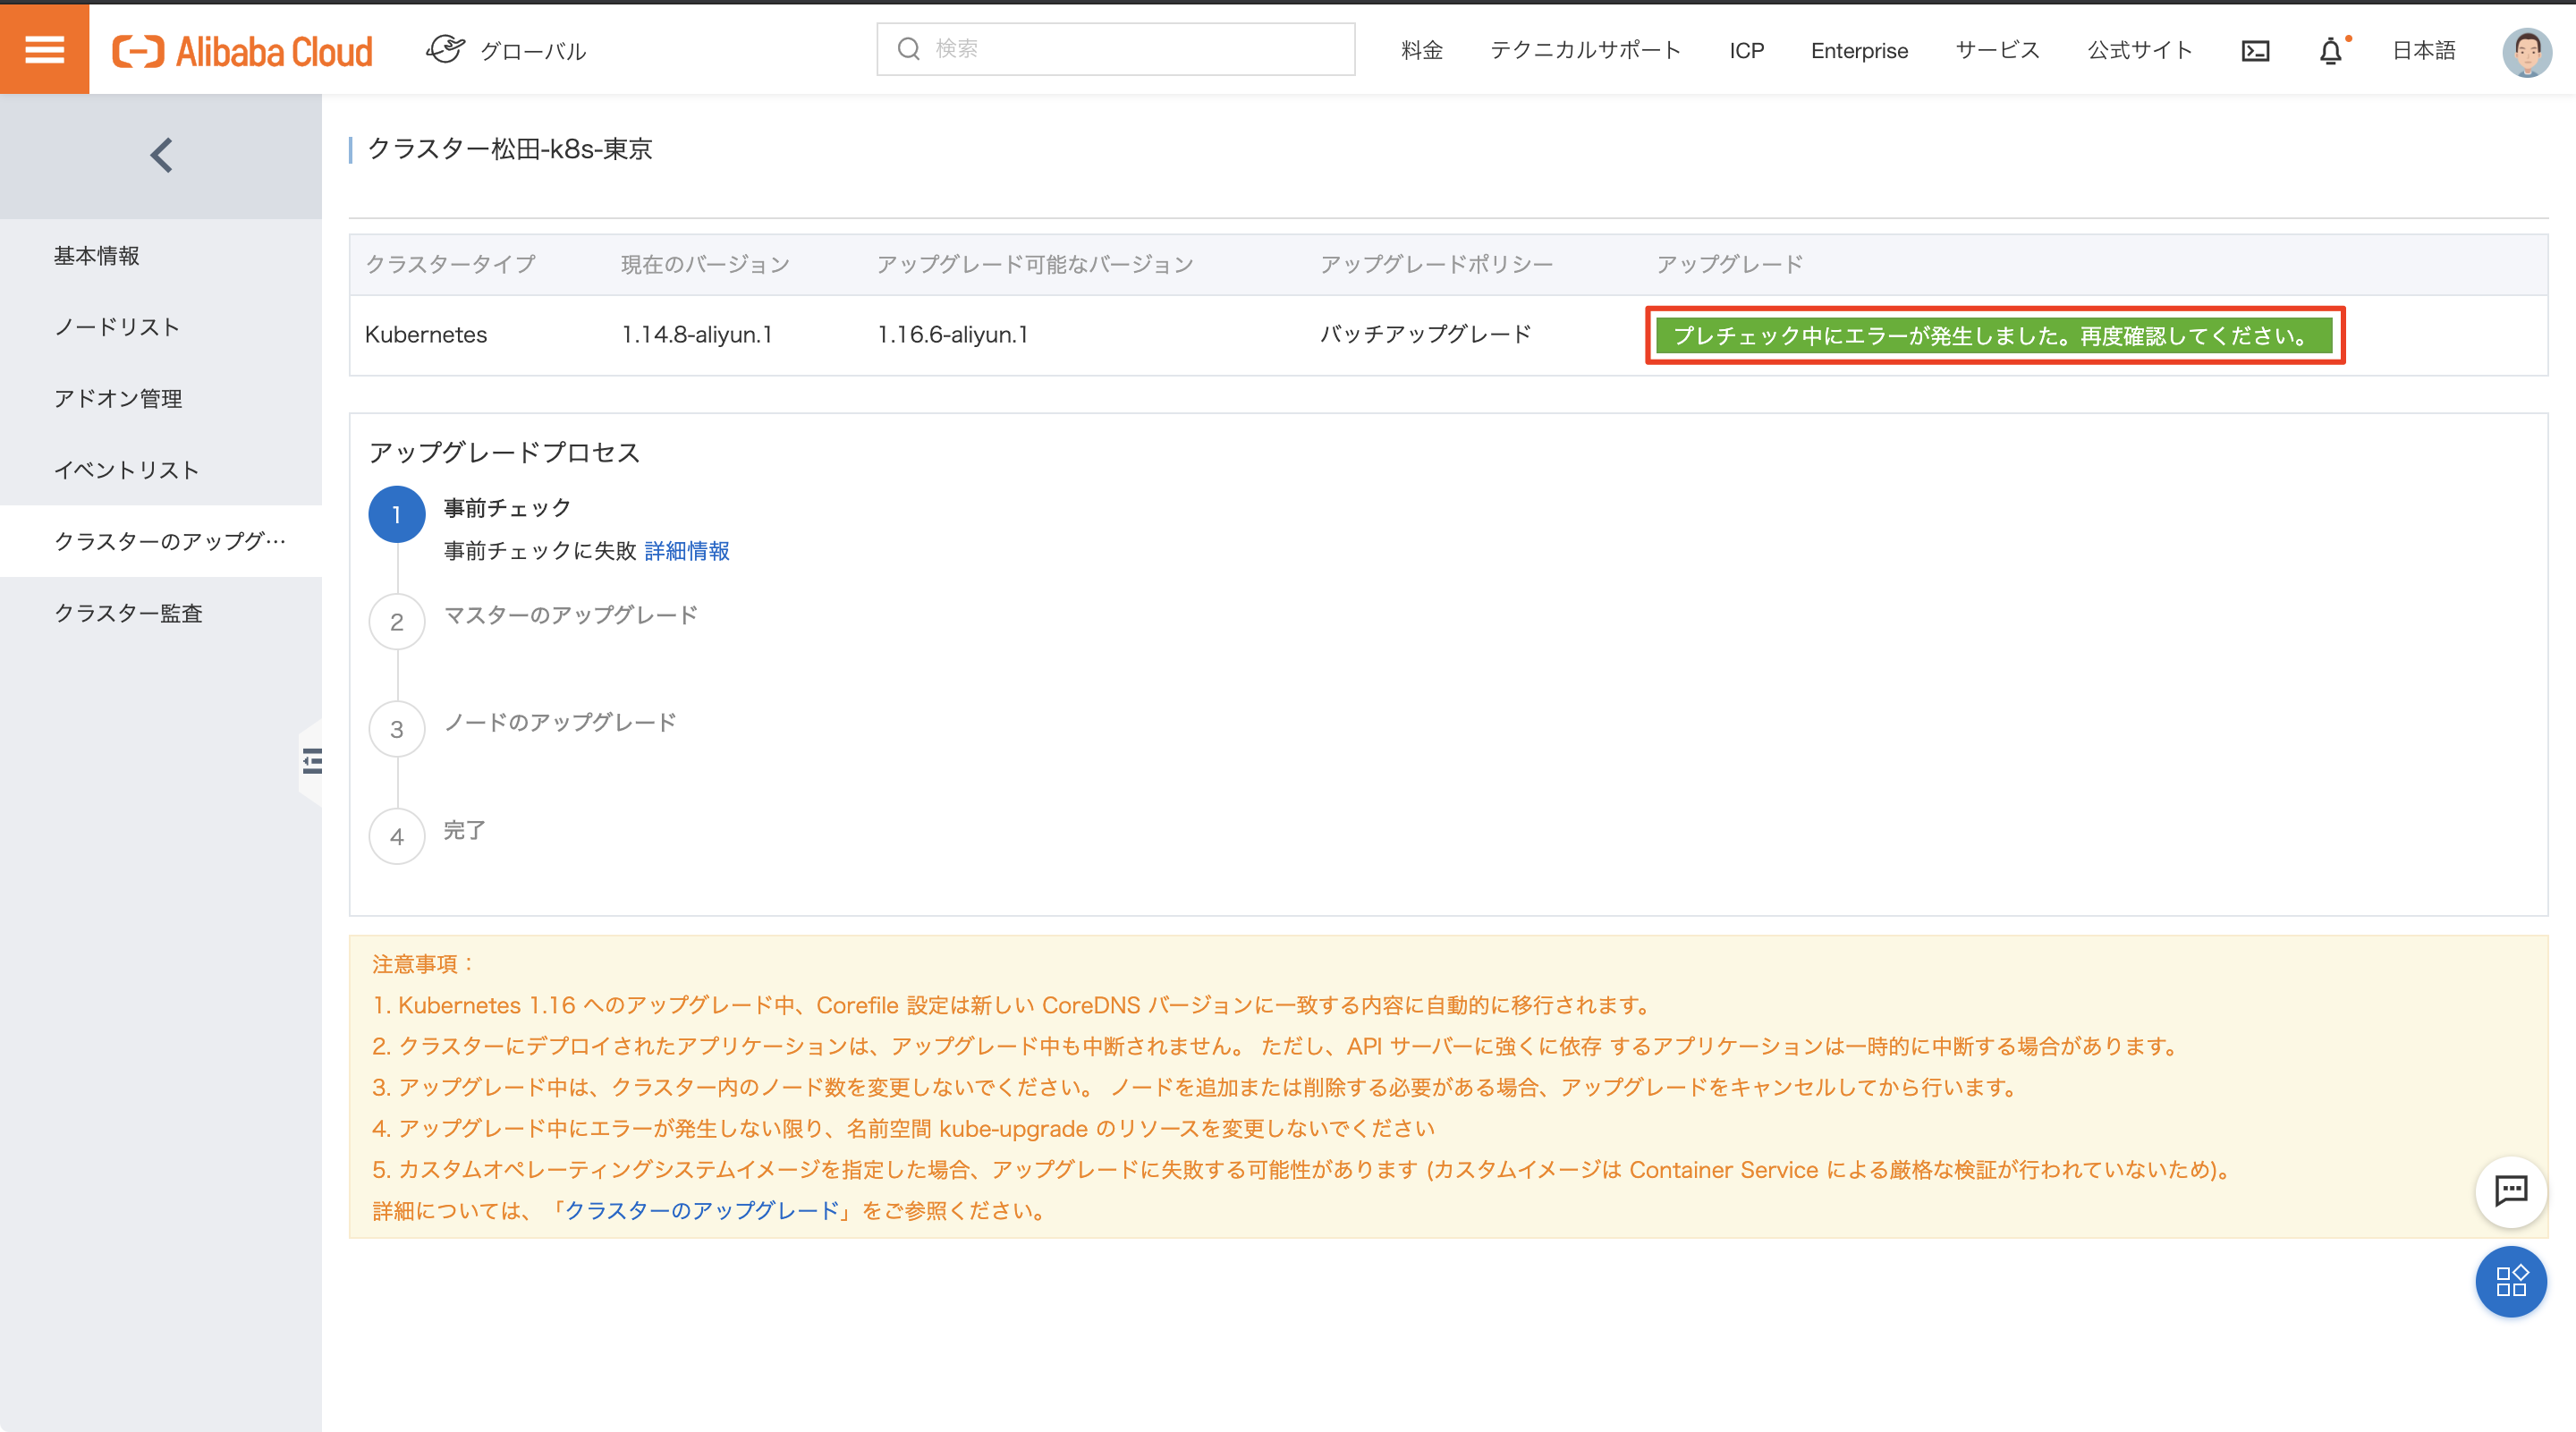Click the Alibaba Cloud logo

coord(242,50)
